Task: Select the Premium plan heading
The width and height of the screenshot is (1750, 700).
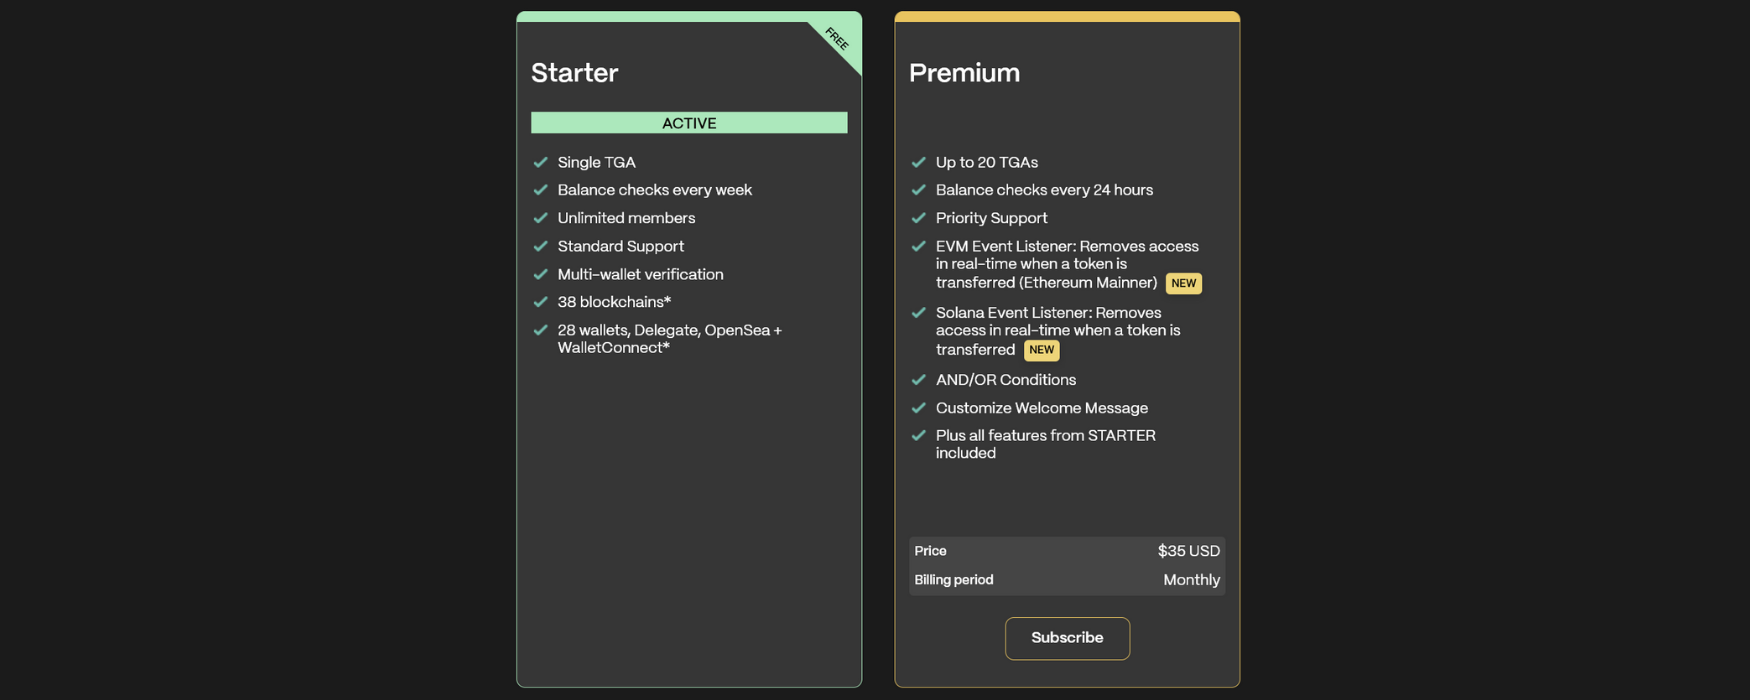Action: click(x=964, y=73)
